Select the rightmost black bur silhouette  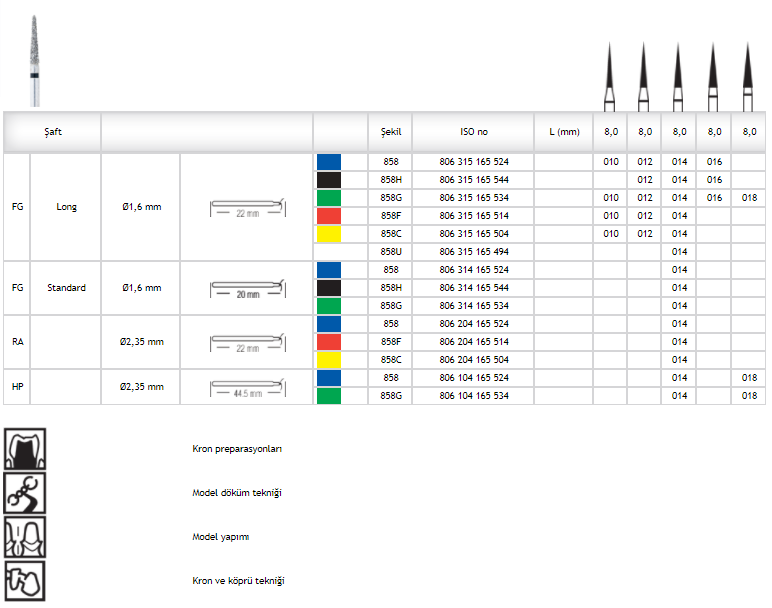[747, 77]
